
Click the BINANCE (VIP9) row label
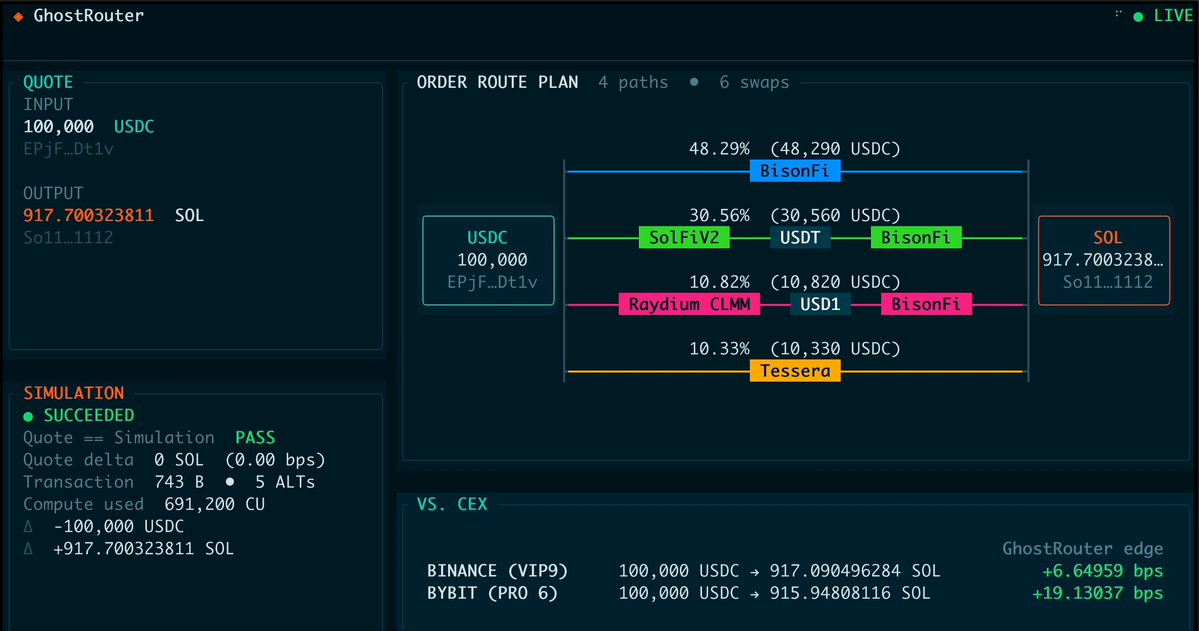(497, 571)
